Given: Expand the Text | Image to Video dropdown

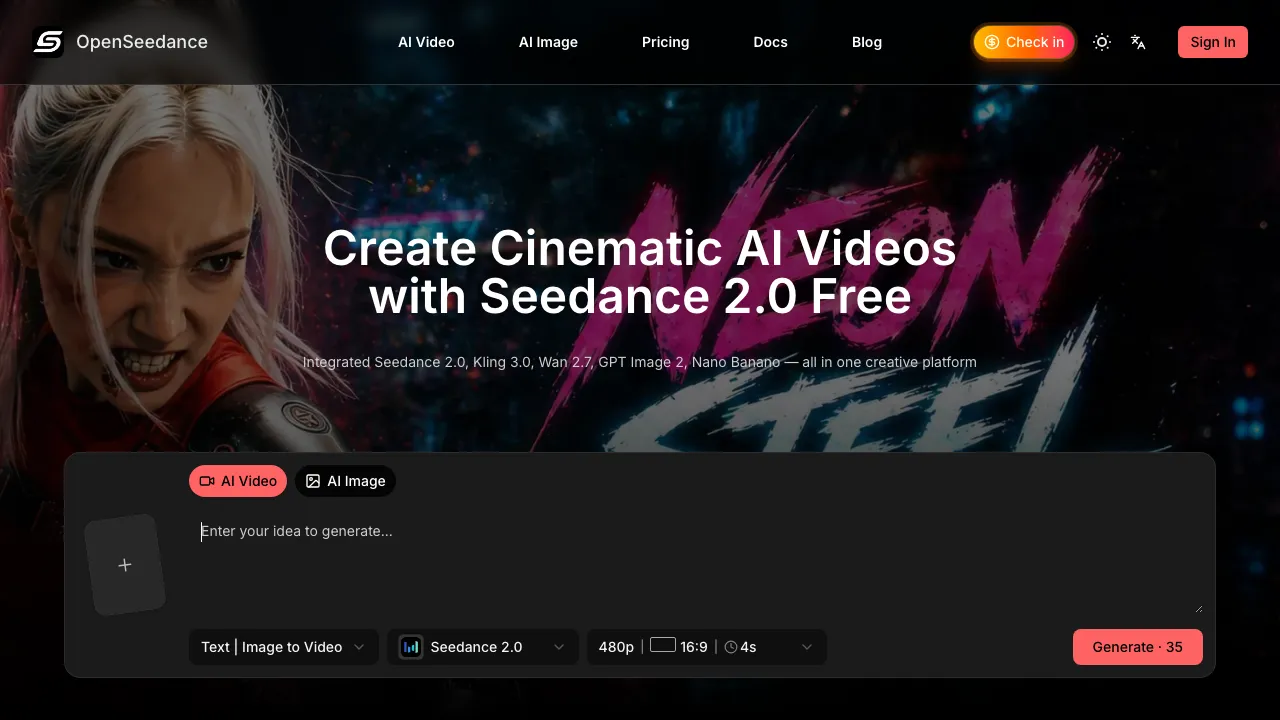Looking at the screenshot, I should tap(284, 647).
